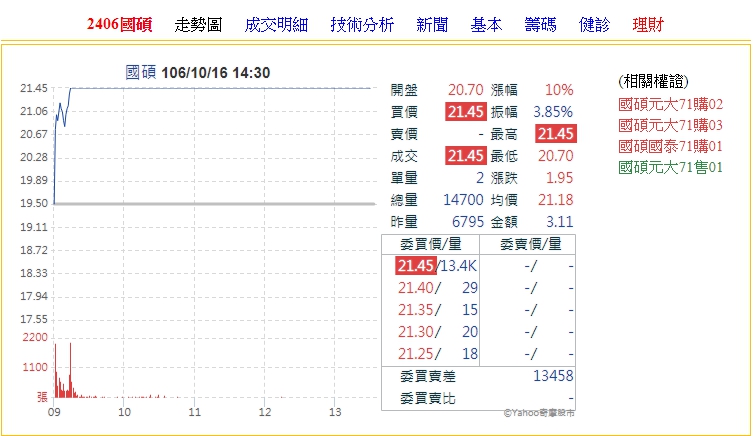The height and width of the screenshot is (436, 753).
Task: Click the intraday price line chart
Action: (x=211, y=146)
